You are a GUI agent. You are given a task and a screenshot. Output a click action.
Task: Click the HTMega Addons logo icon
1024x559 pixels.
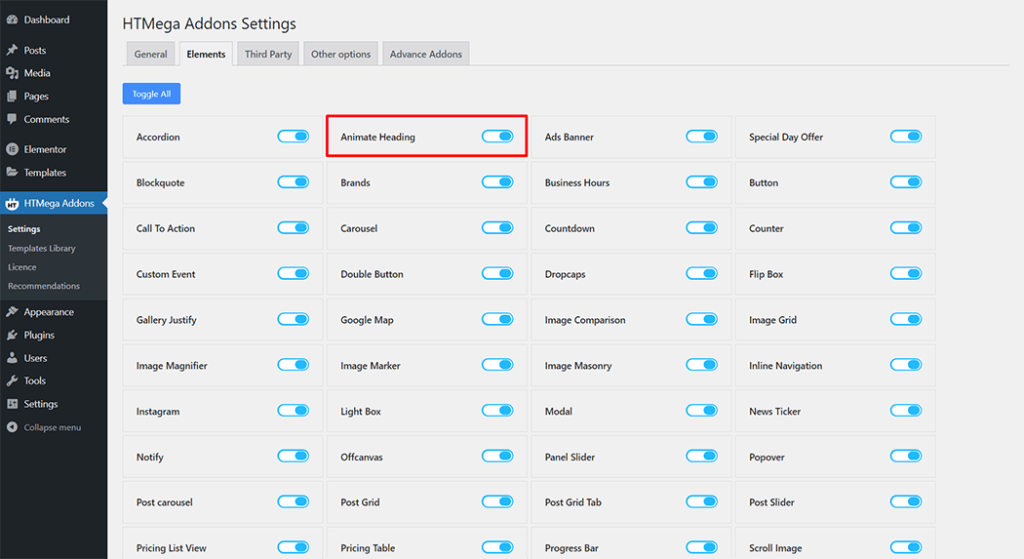click(12, 204)
